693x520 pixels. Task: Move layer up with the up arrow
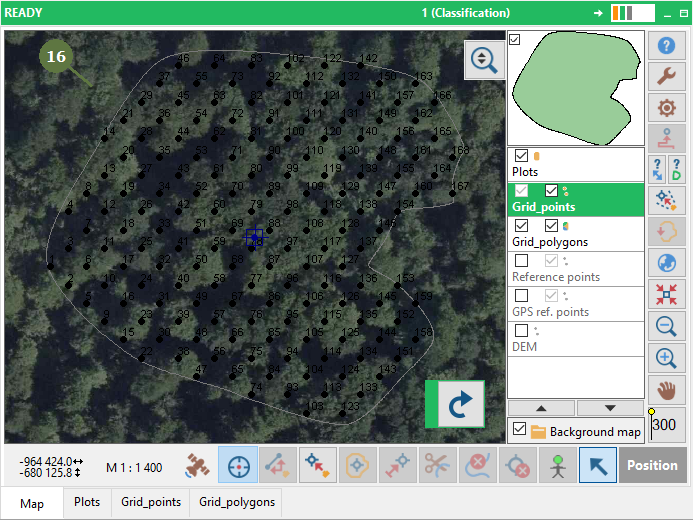pos(541,408)
